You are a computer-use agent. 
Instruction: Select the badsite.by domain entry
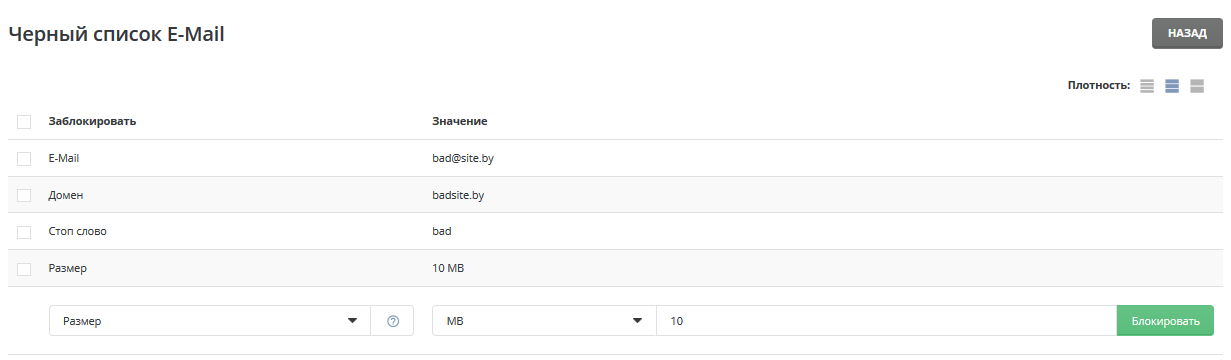(458, 195)
